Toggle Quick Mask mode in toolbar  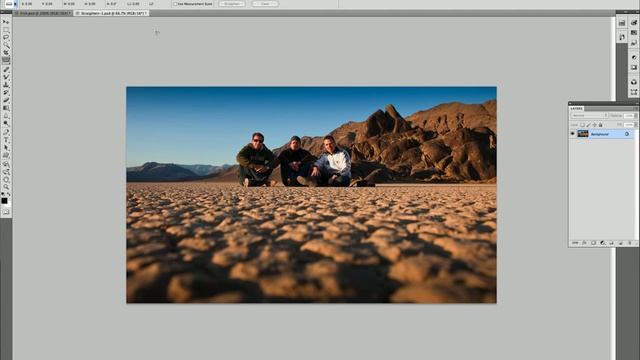6,211
